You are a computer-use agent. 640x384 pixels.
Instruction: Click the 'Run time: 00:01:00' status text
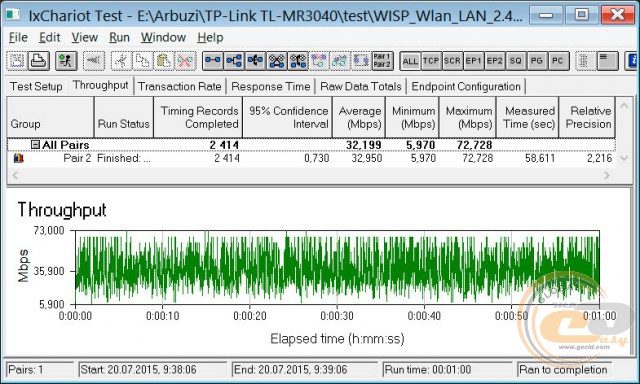point(428,370)
